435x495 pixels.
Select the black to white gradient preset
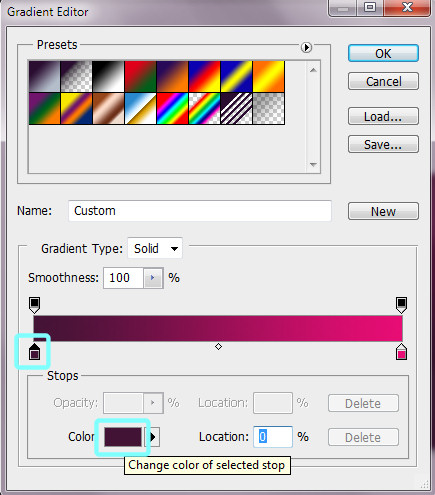pos(108,76)
